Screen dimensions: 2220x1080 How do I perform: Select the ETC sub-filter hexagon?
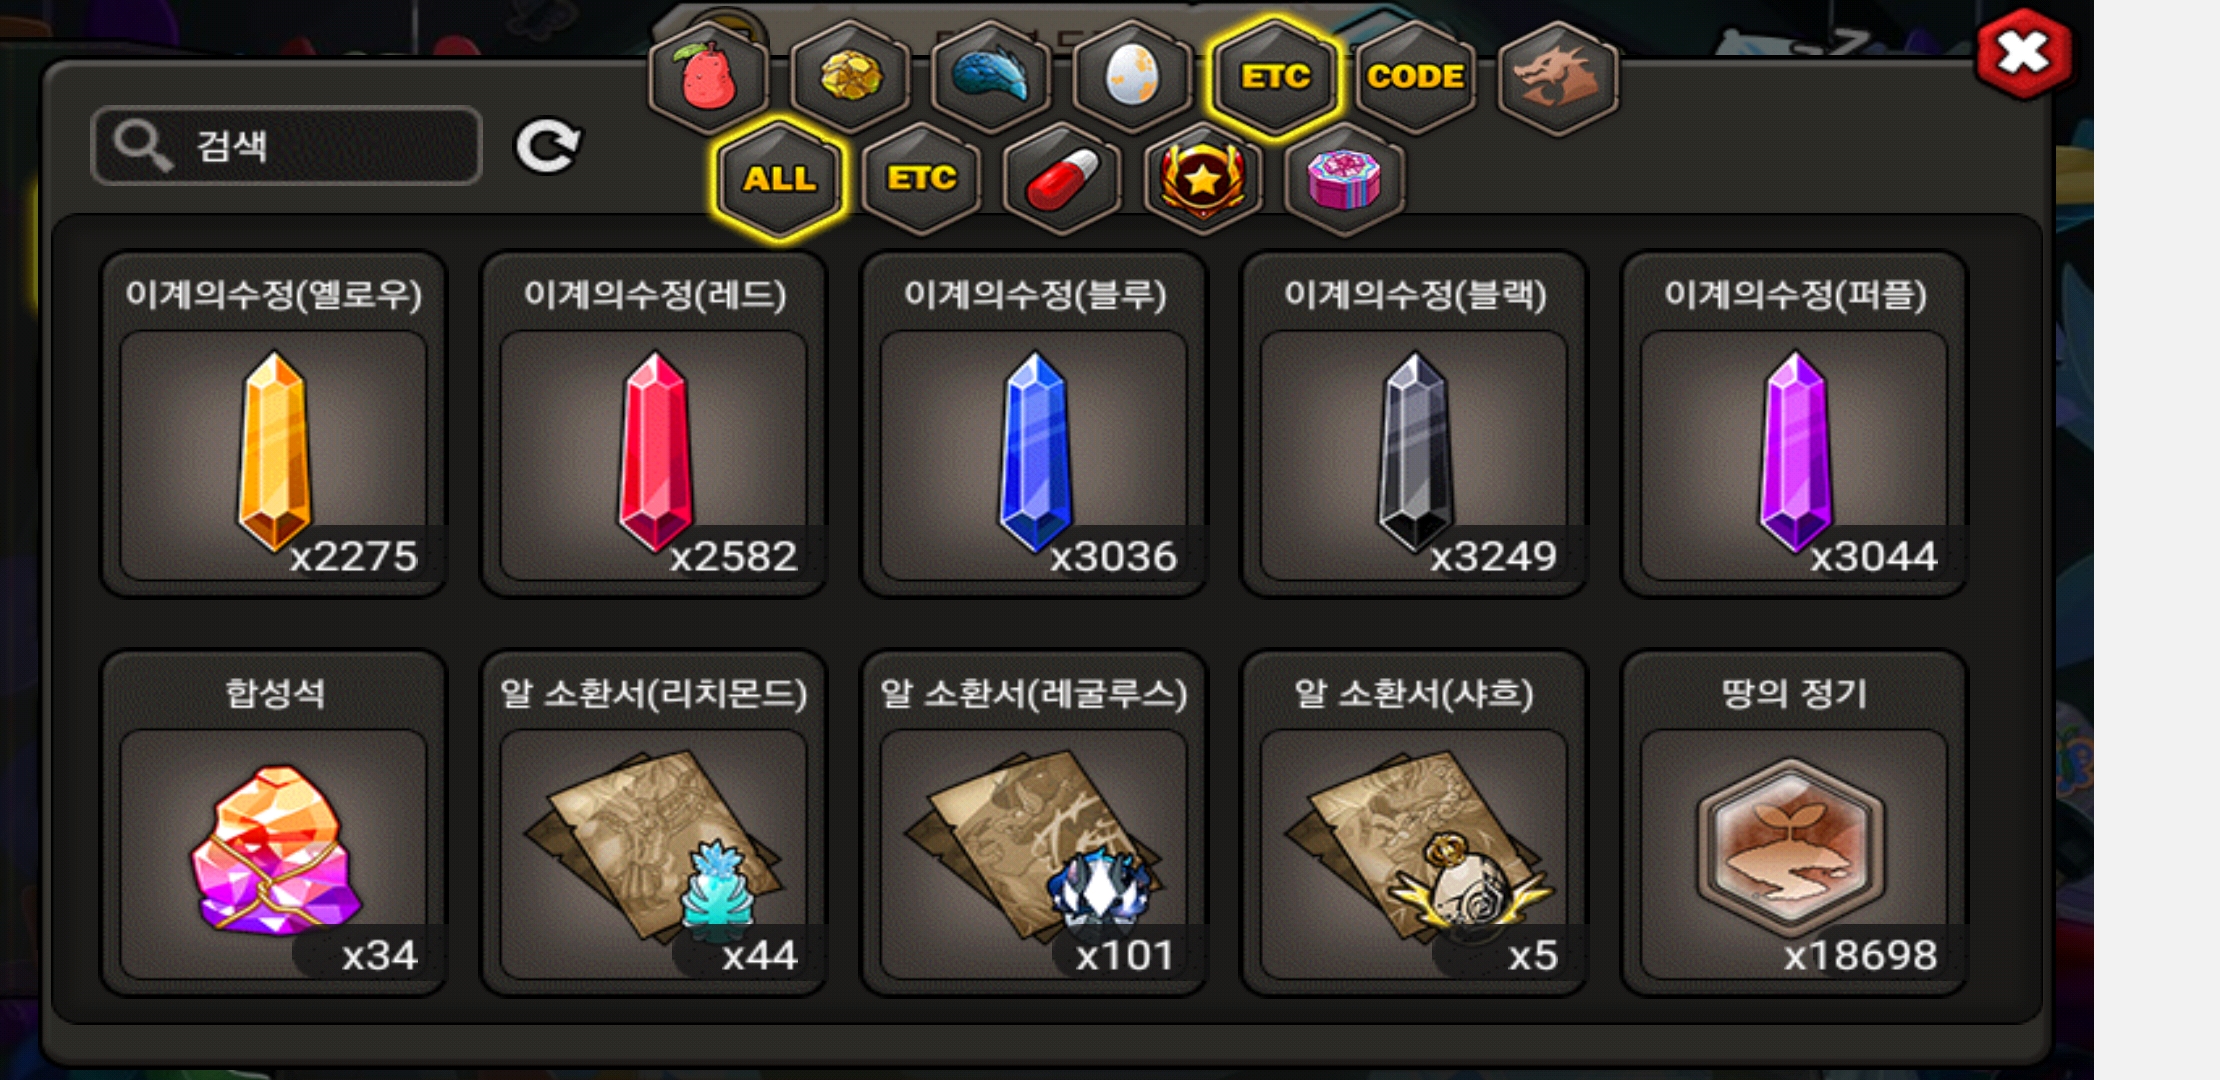pos(921,180)
